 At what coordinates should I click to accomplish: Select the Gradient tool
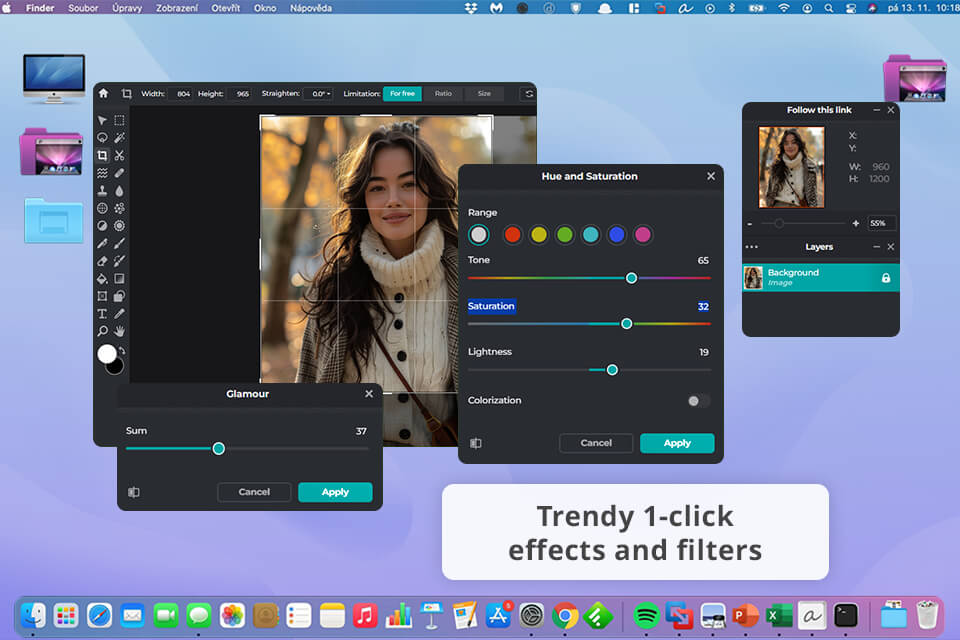pos(119,279)
